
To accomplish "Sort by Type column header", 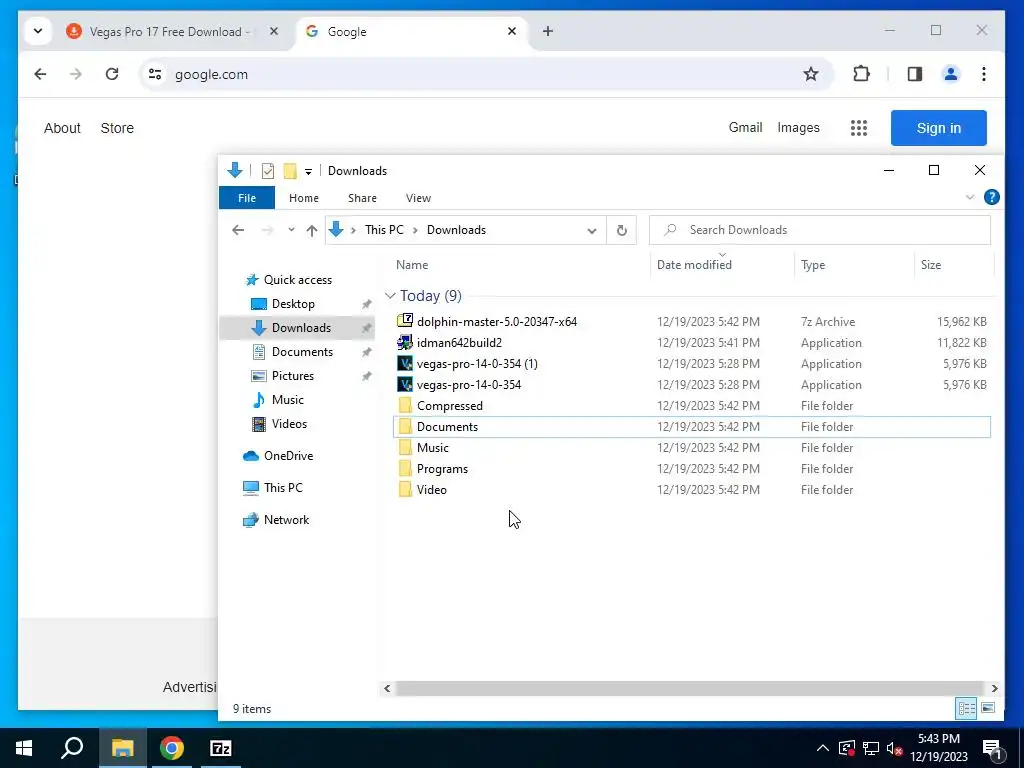I will tap(813, 264).
